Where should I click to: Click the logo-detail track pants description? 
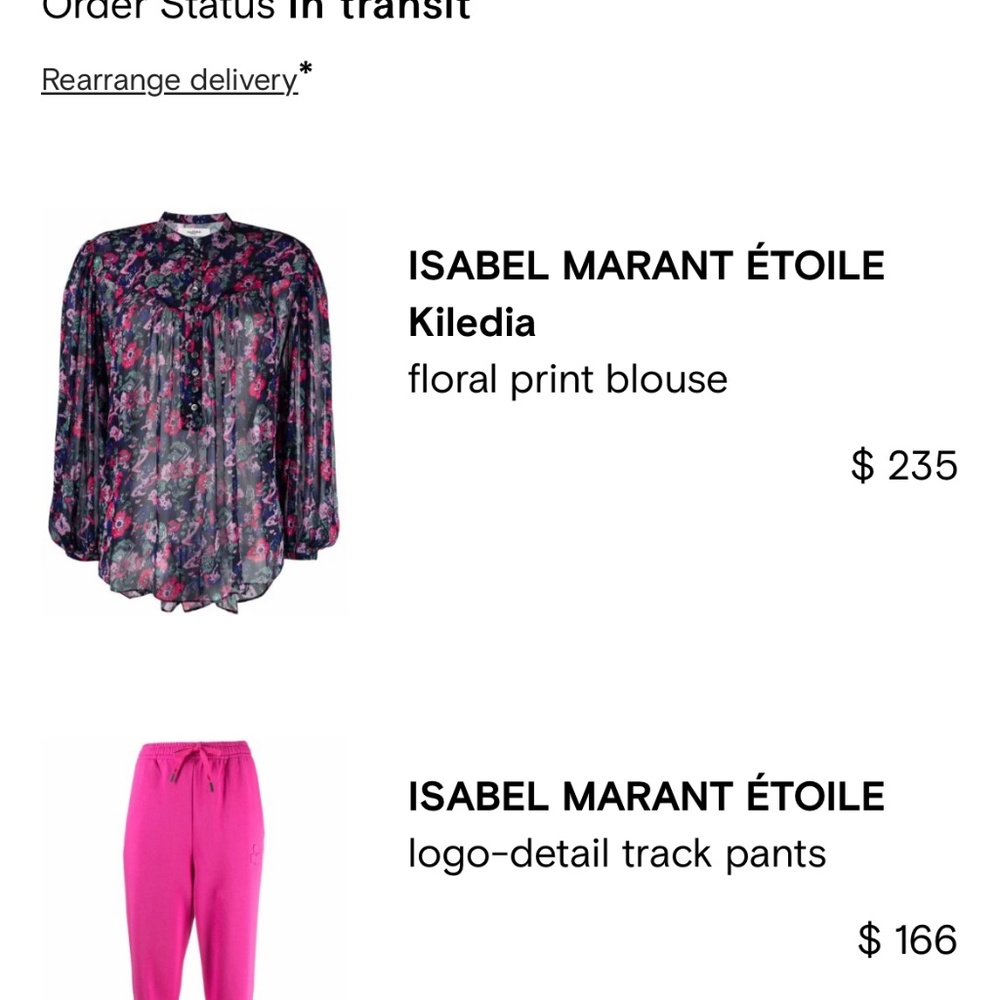coord(617,854)
